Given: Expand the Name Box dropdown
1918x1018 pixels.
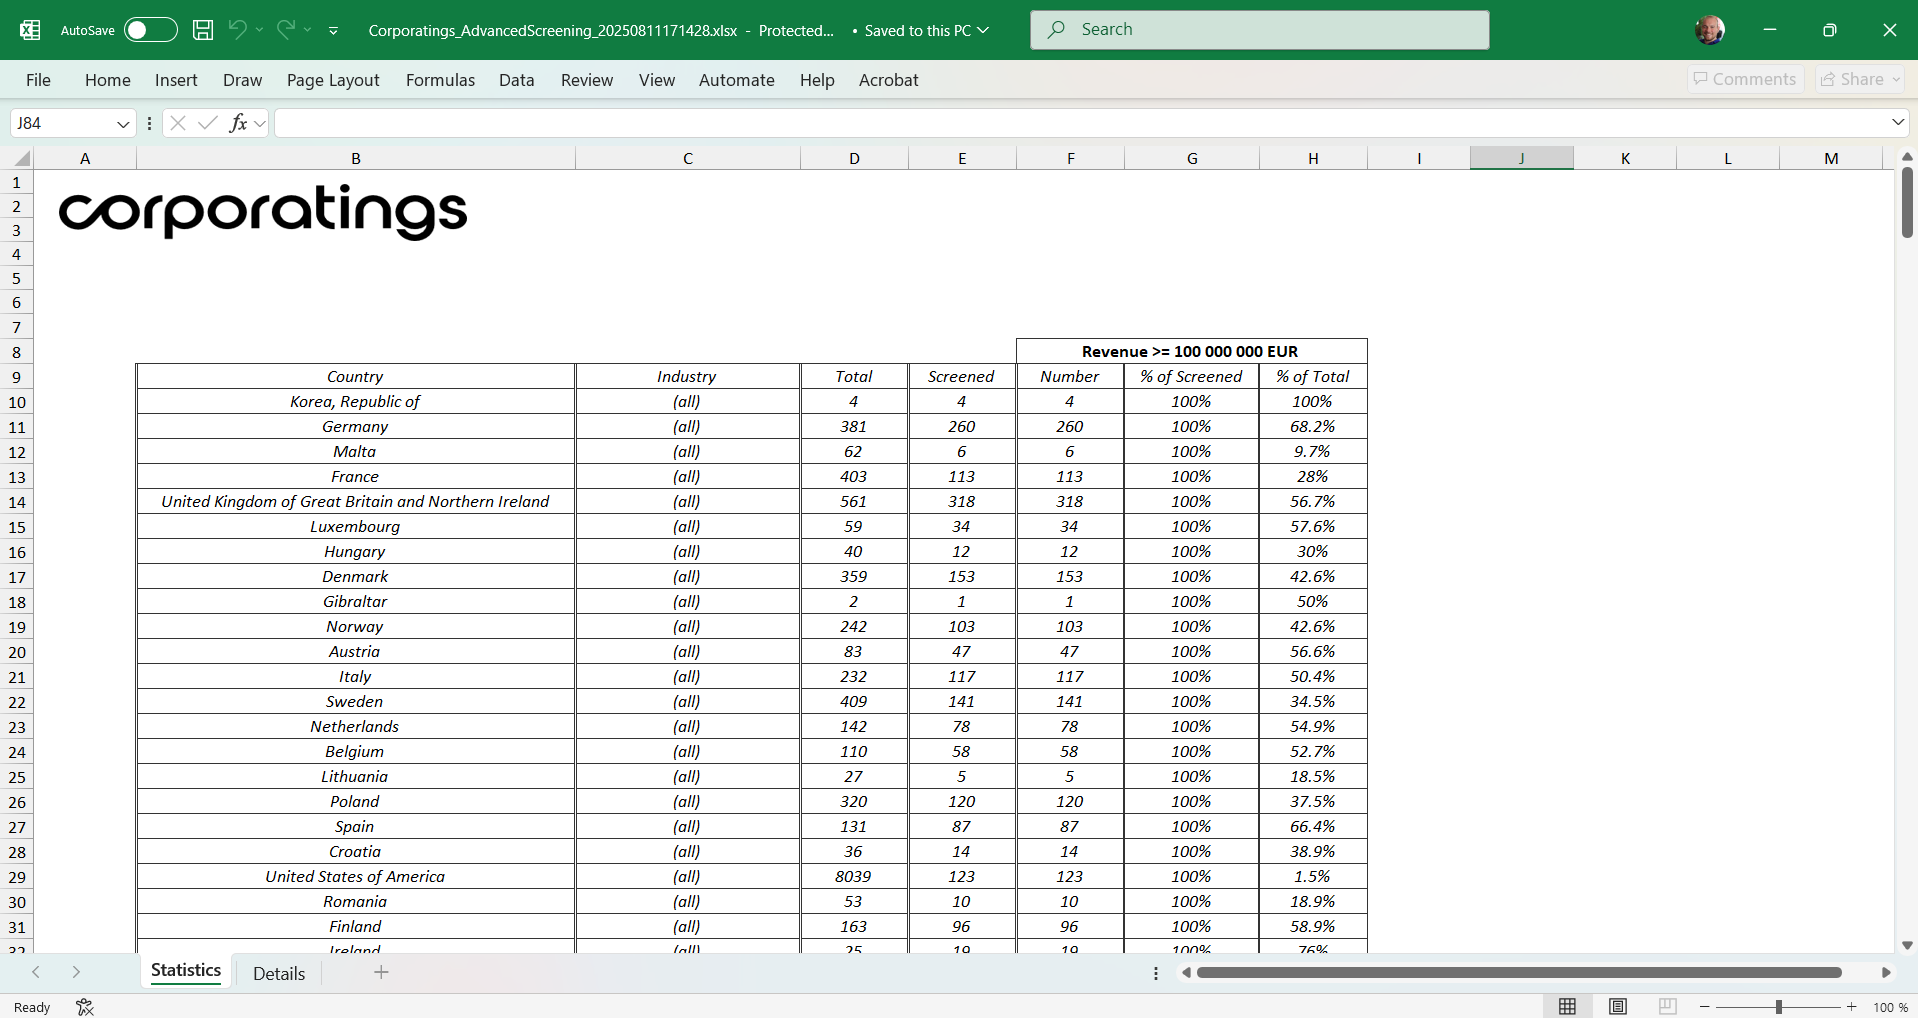Looking at the screenshot, I should pos(123,124).
